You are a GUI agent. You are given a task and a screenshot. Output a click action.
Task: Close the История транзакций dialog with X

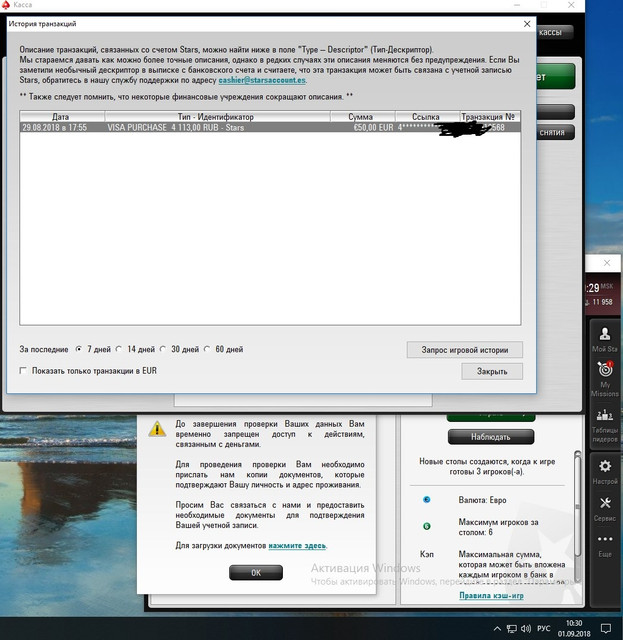pyautogui.click(x=527, y=24)
